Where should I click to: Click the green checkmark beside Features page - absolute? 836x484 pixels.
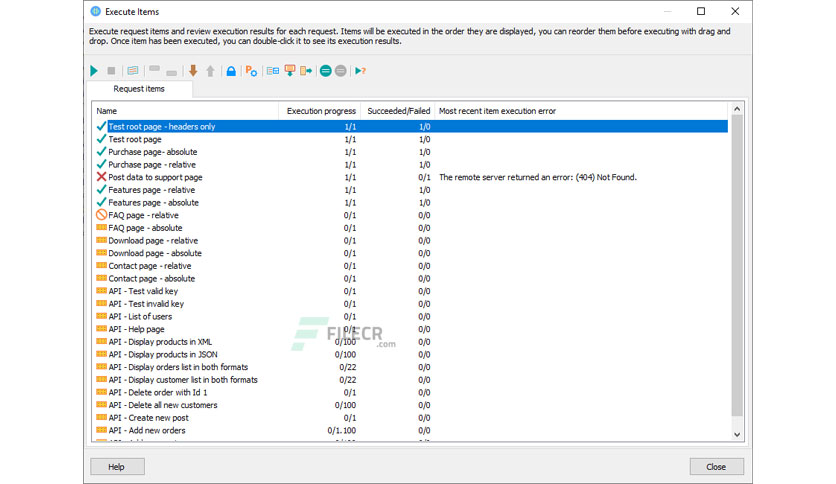101,203
